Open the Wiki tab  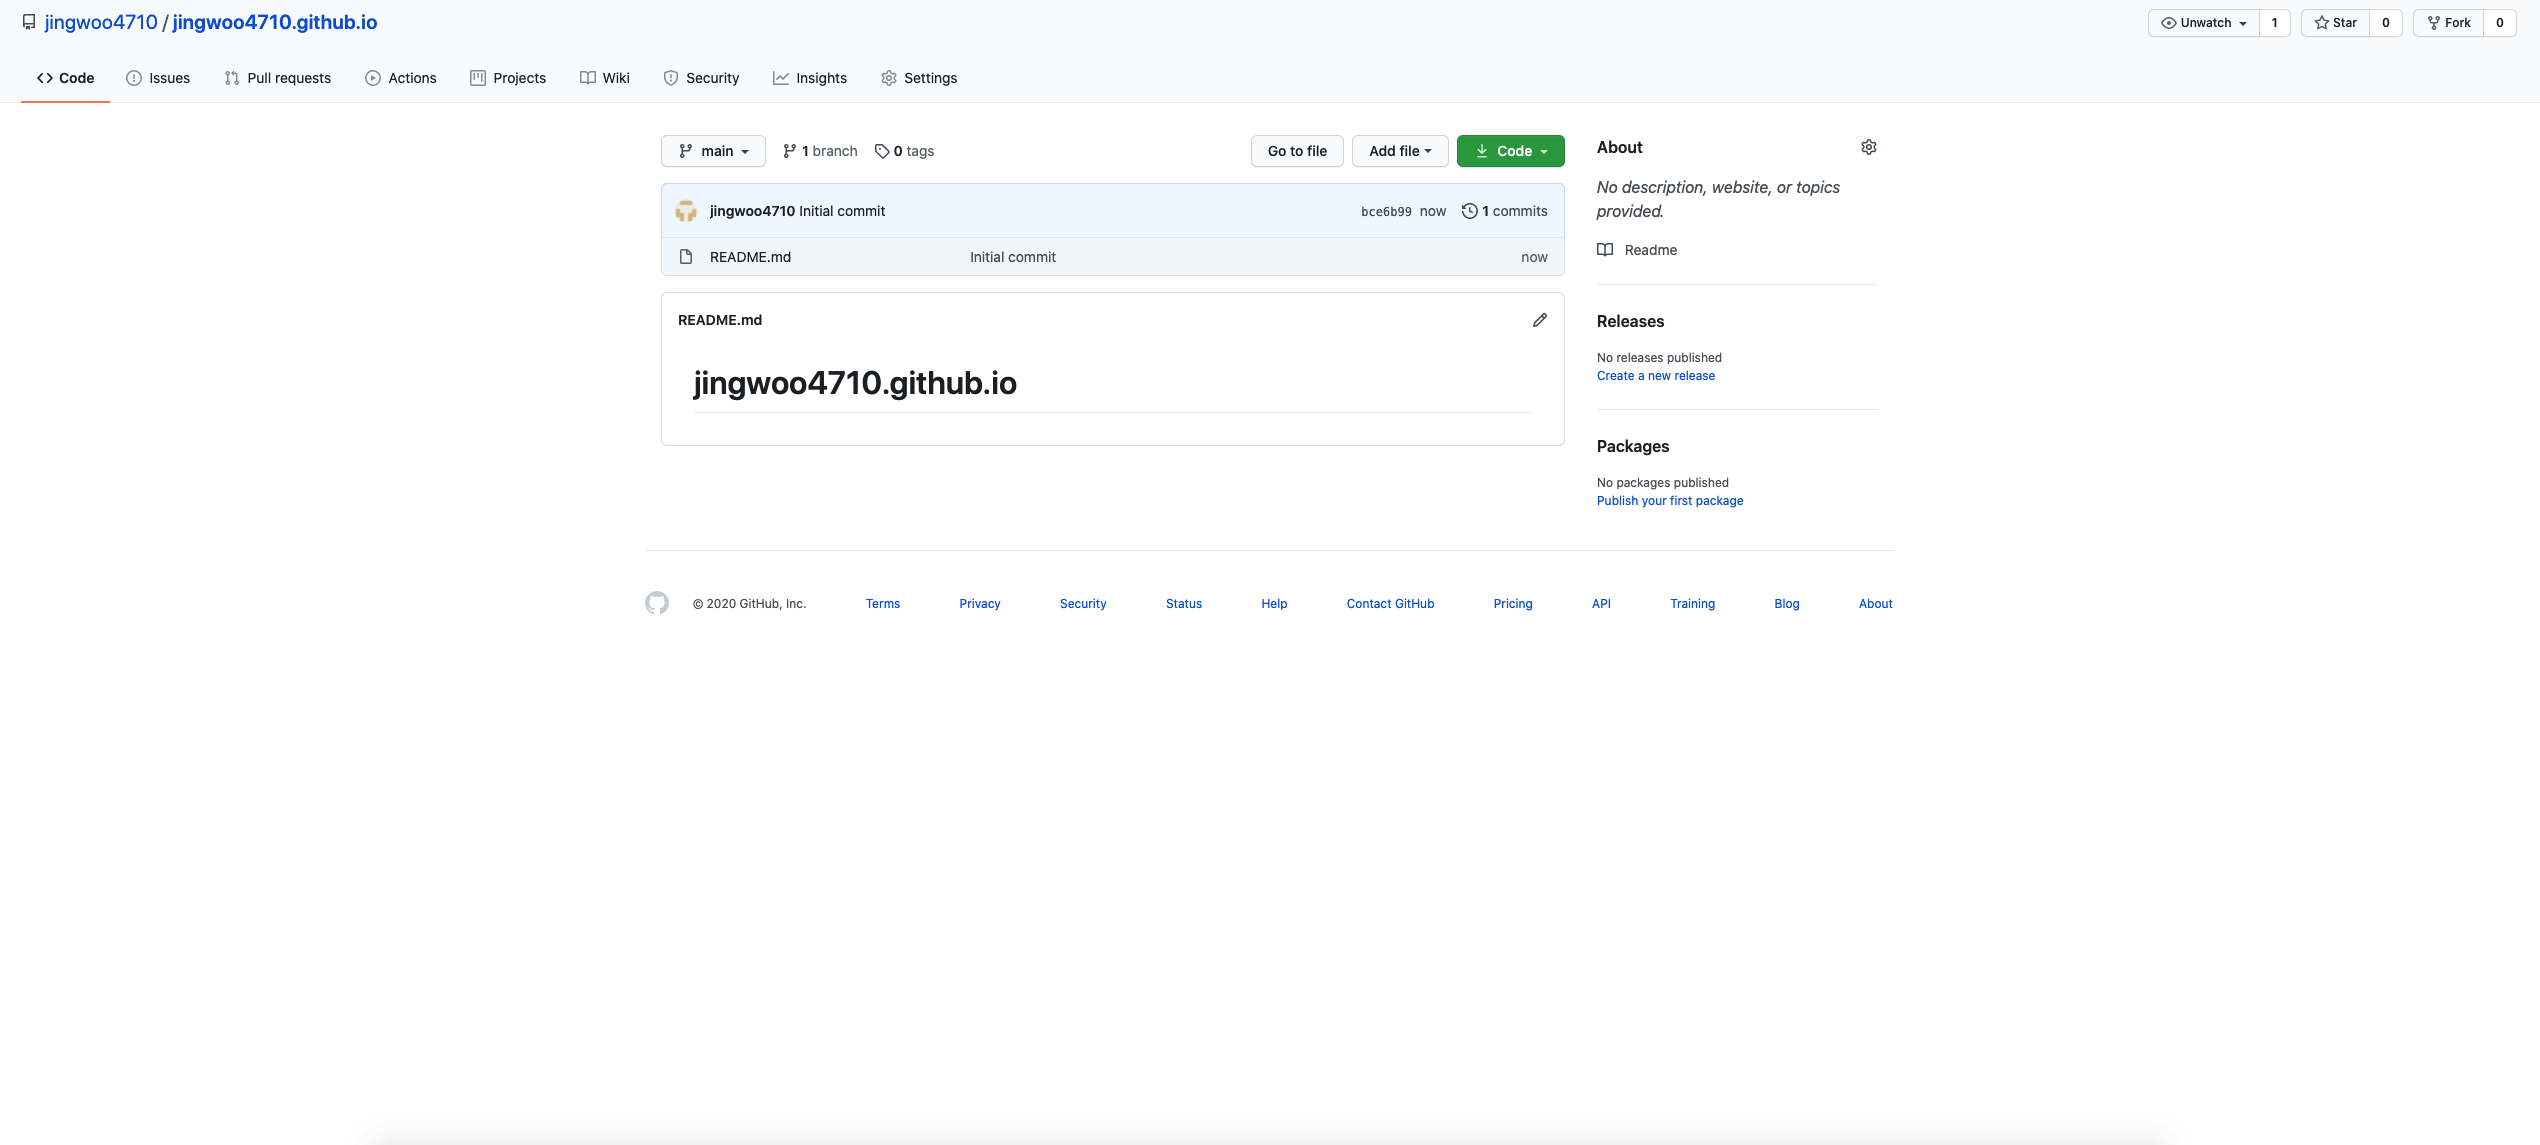click(605, 78)
